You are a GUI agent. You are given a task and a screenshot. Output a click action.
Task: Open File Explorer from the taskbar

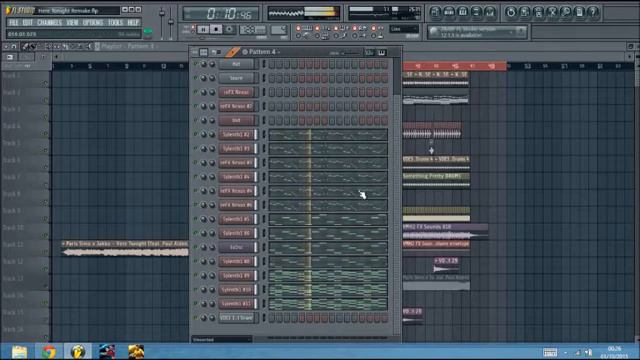point(19,351)
